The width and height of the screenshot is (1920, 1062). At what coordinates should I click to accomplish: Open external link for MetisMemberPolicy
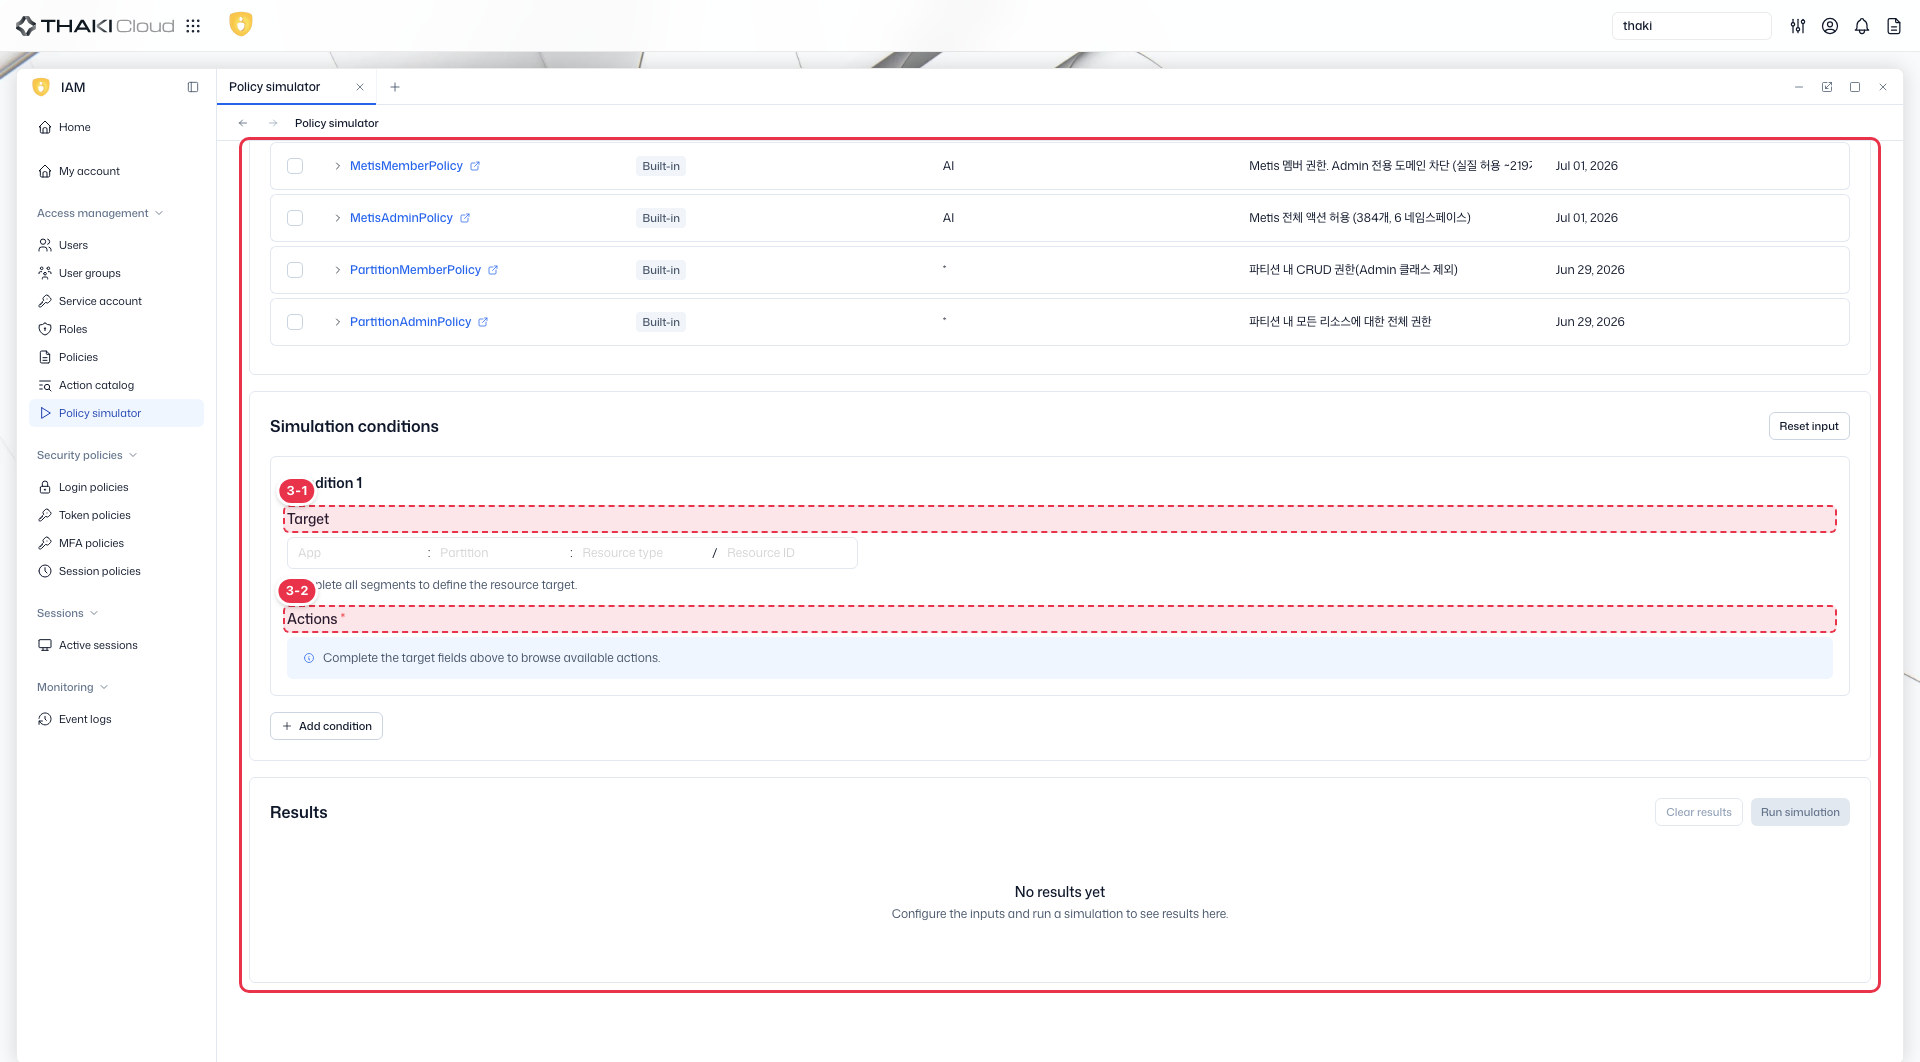475,166
